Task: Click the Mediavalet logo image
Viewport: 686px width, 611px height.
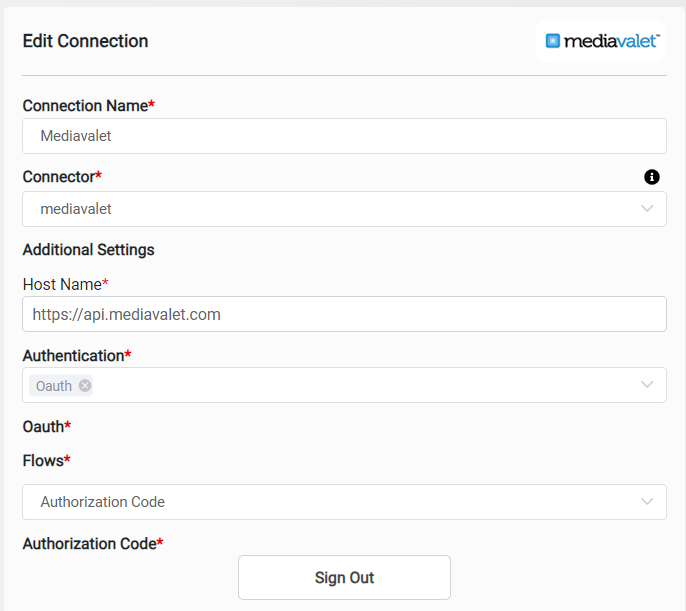Action: coord(601,41)
